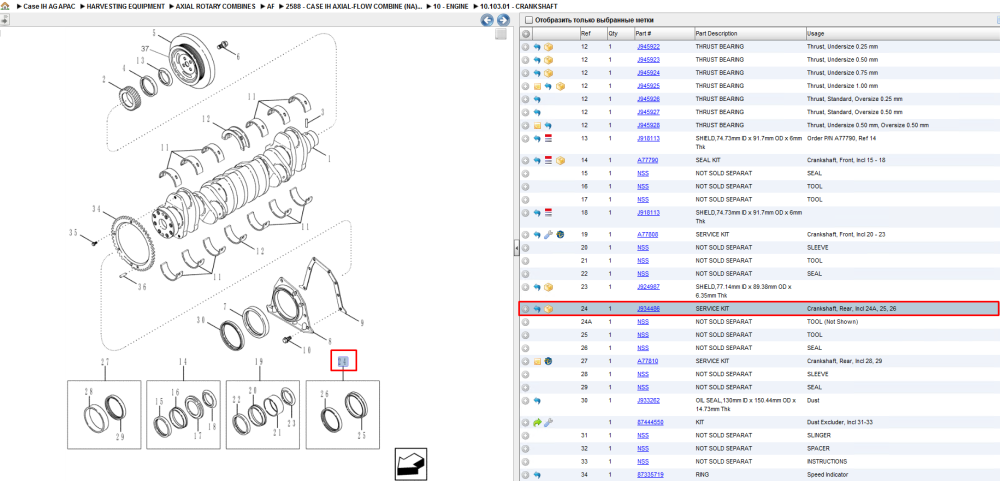Screen dimensions: 1000x481
Task: Open the 'Case IH AG APAC' breadcrumb
Action: click(x=49, y=6)
